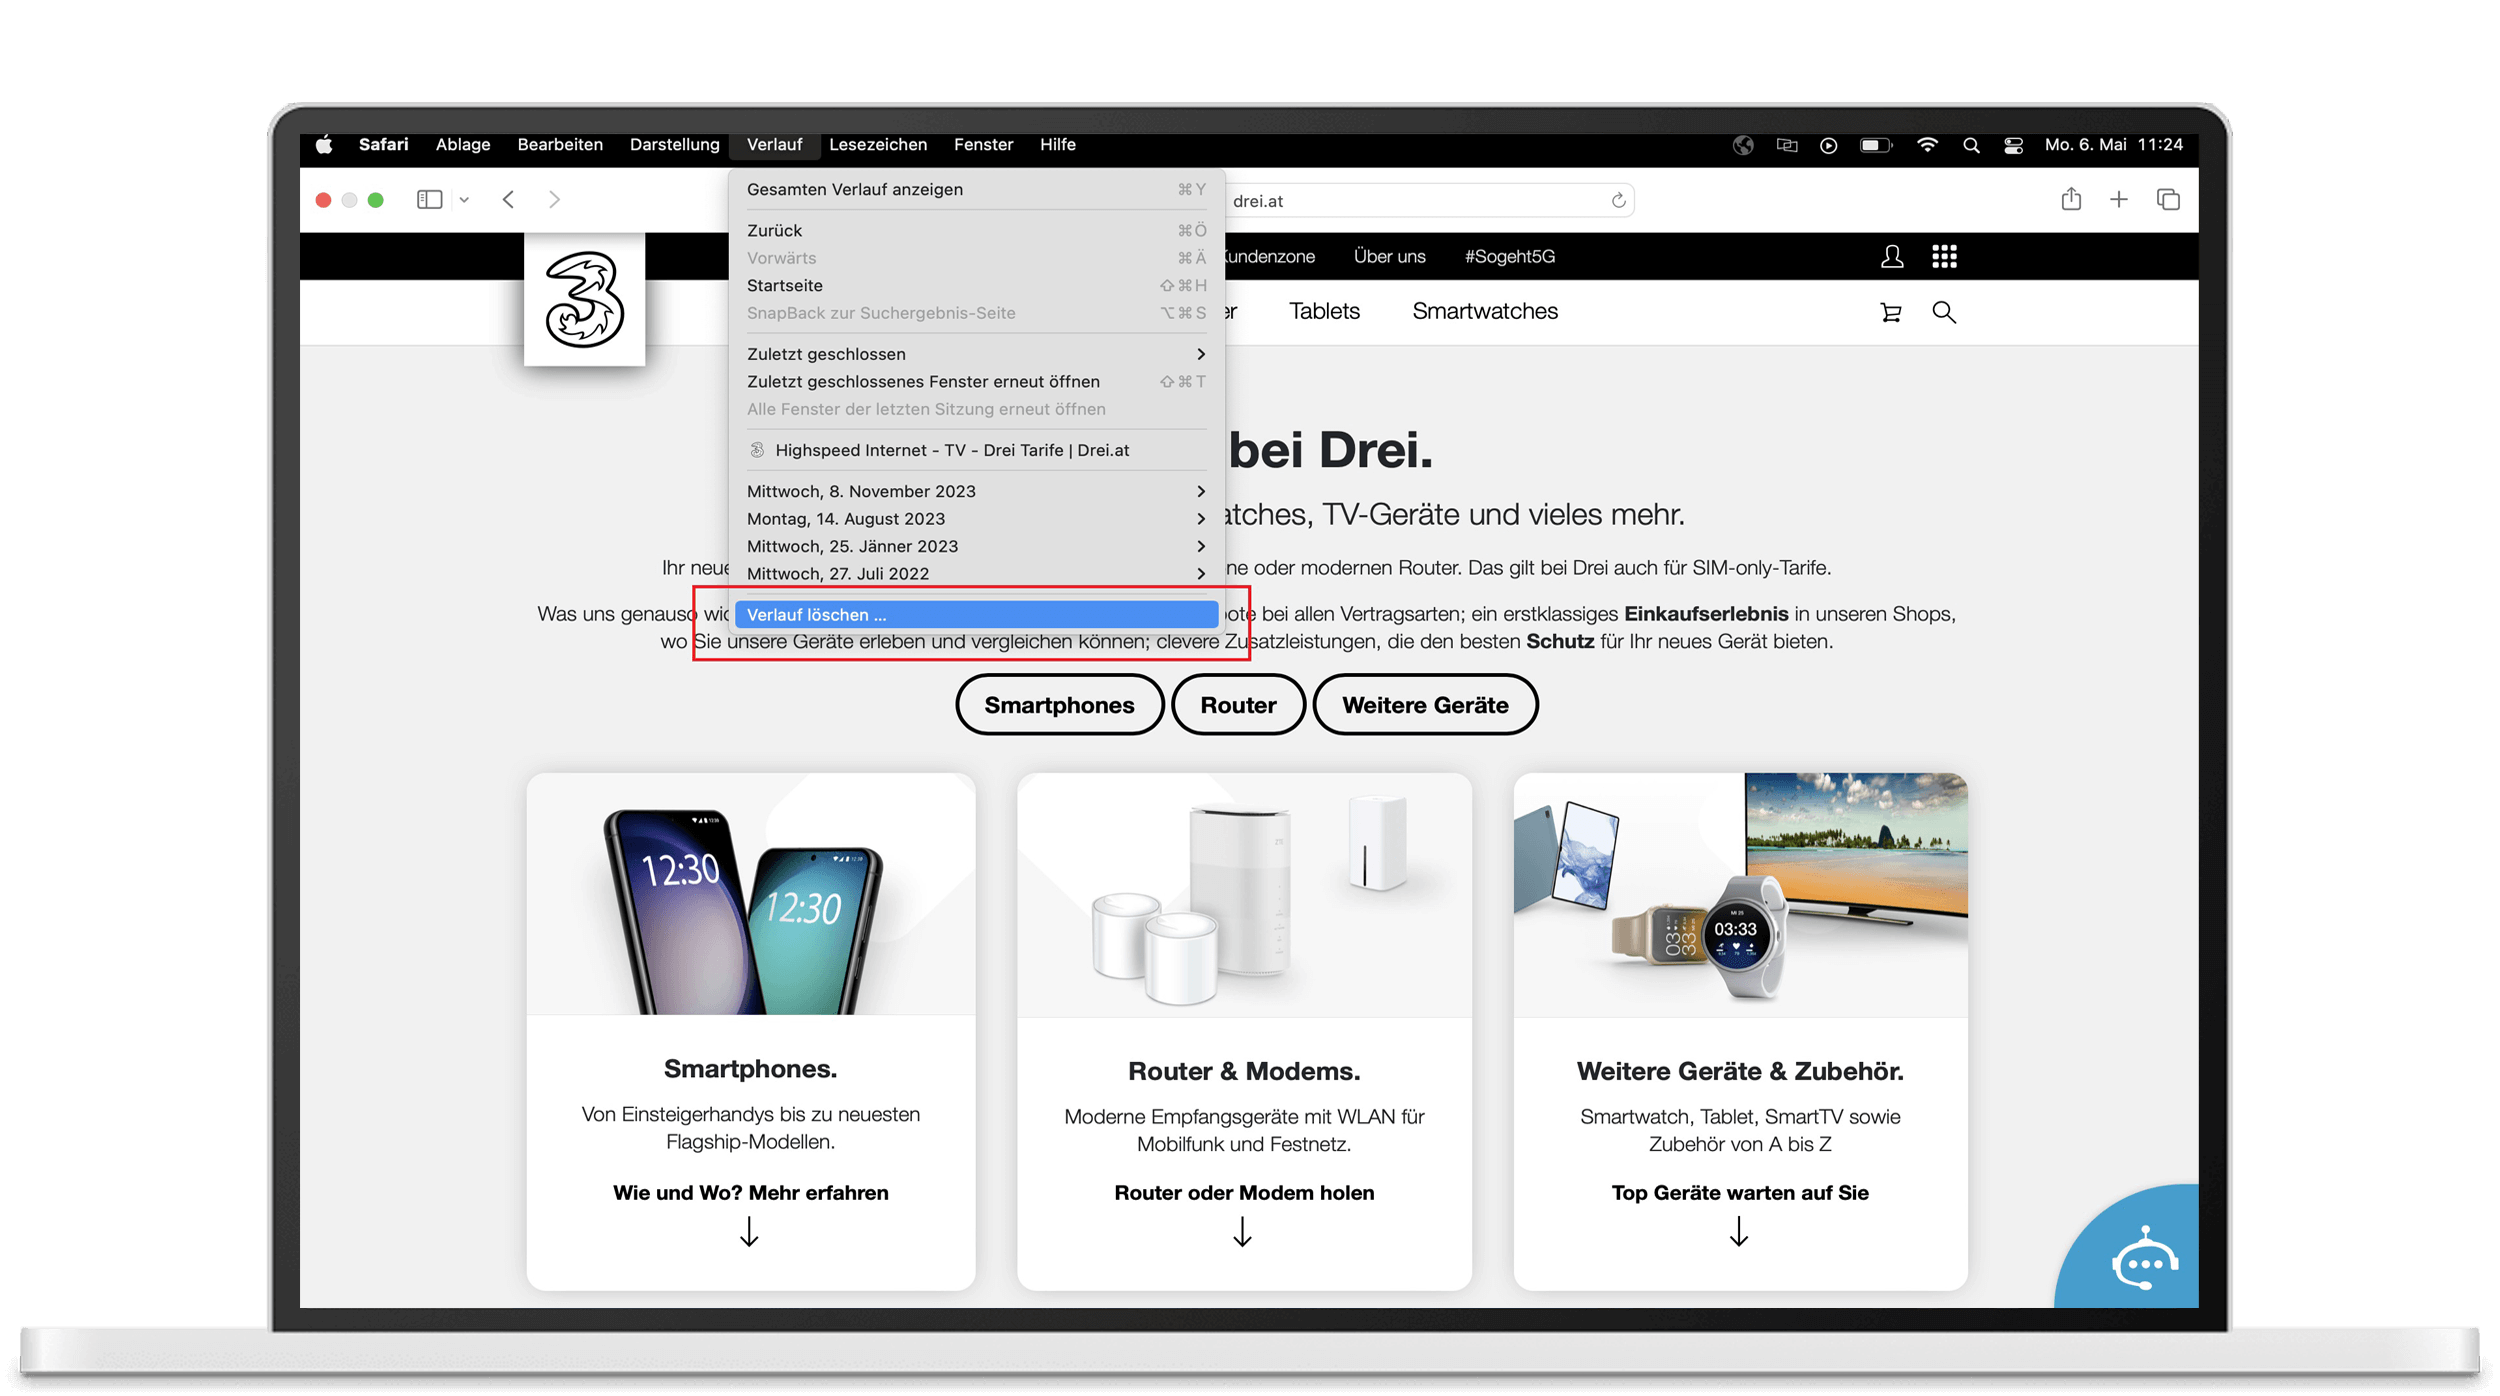The image size is (2500, 1396).
Task: Follow Wie und Wo? Mehr erfahren link
Action: [x=750, y=1193]
